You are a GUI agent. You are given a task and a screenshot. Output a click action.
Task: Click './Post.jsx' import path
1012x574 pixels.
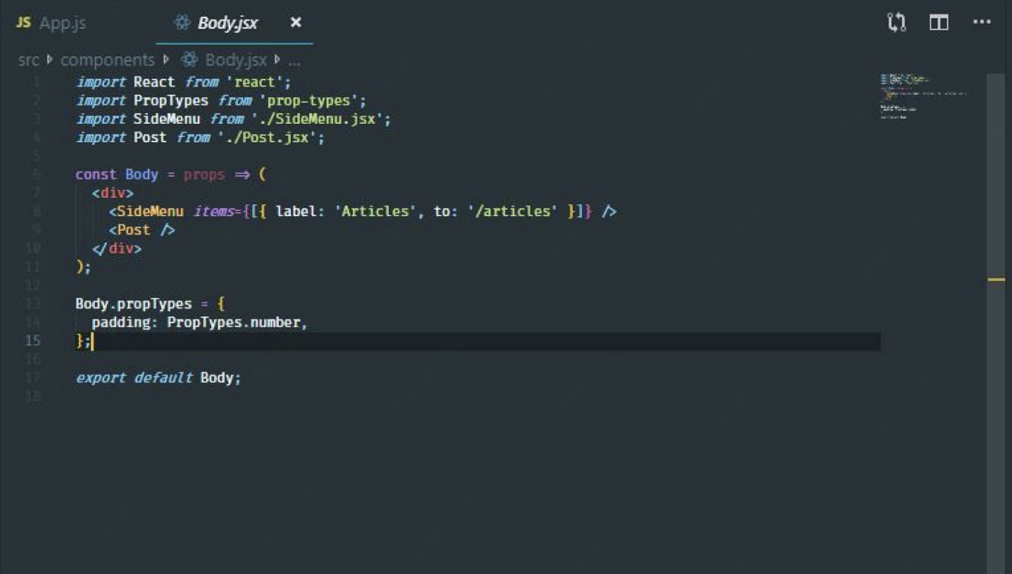(x=267, y=138)
